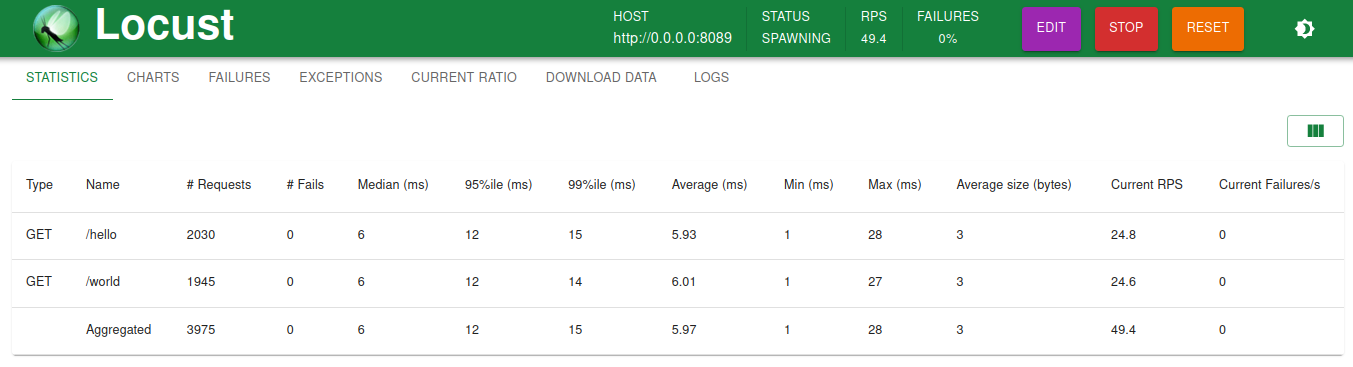Click the Current RPS column header
Screen dimensions: 1353x367
[1147, 185]
